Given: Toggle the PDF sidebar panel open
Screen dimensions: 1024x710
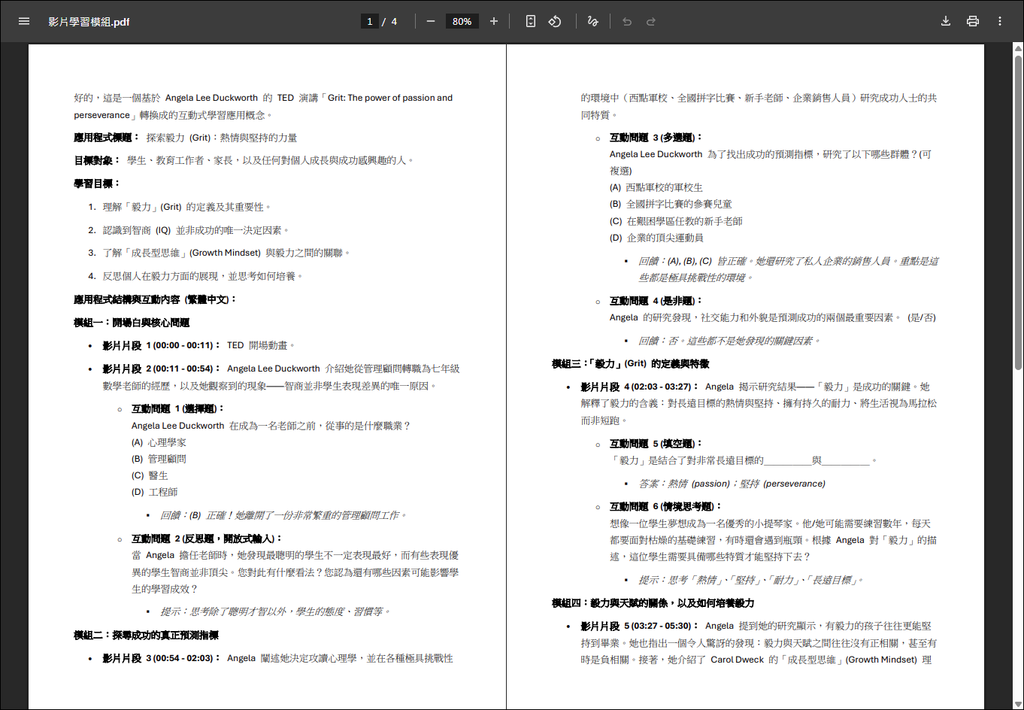Looking at the screenshot, I should (x=23, y=20).
